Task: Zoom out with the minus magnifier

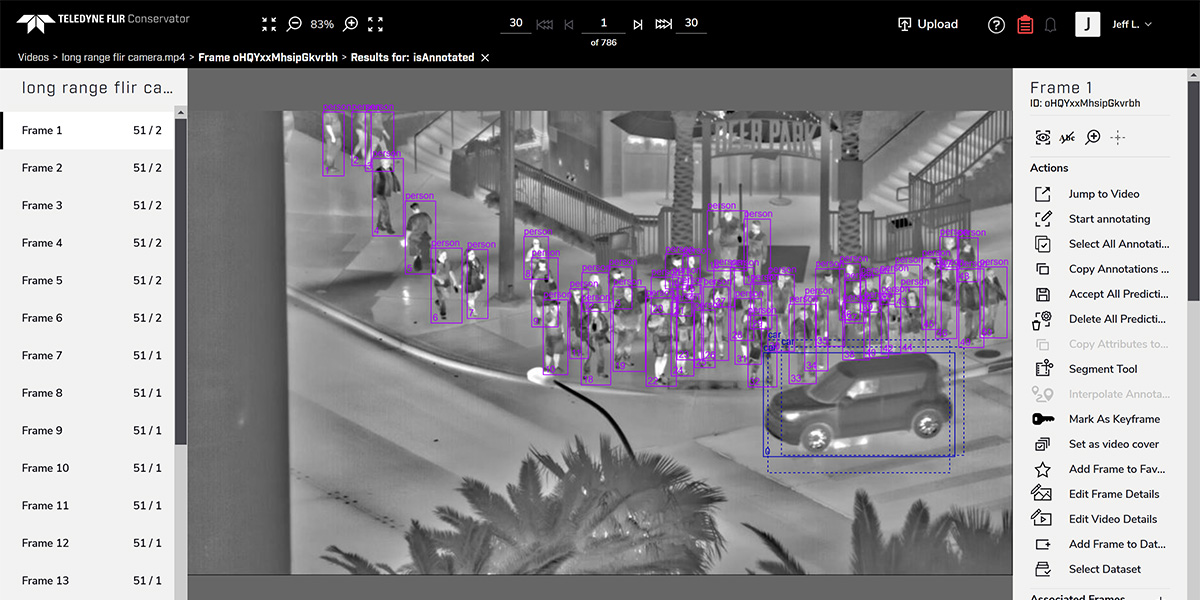Action: click(x=294, y=24)
